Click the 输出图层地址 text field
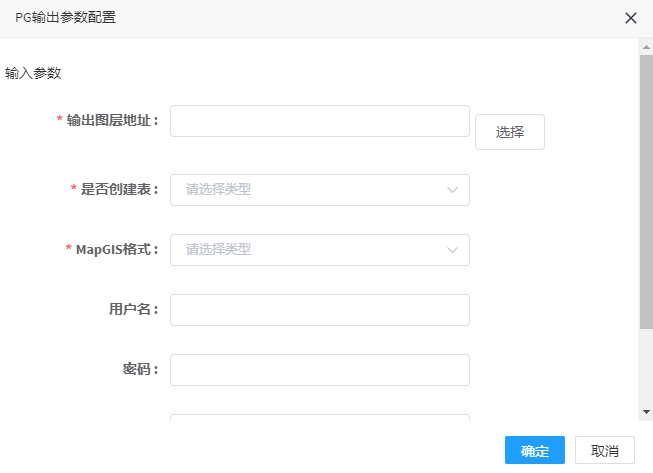This screenshot has width=653, height=473. [x=320, y=121]
